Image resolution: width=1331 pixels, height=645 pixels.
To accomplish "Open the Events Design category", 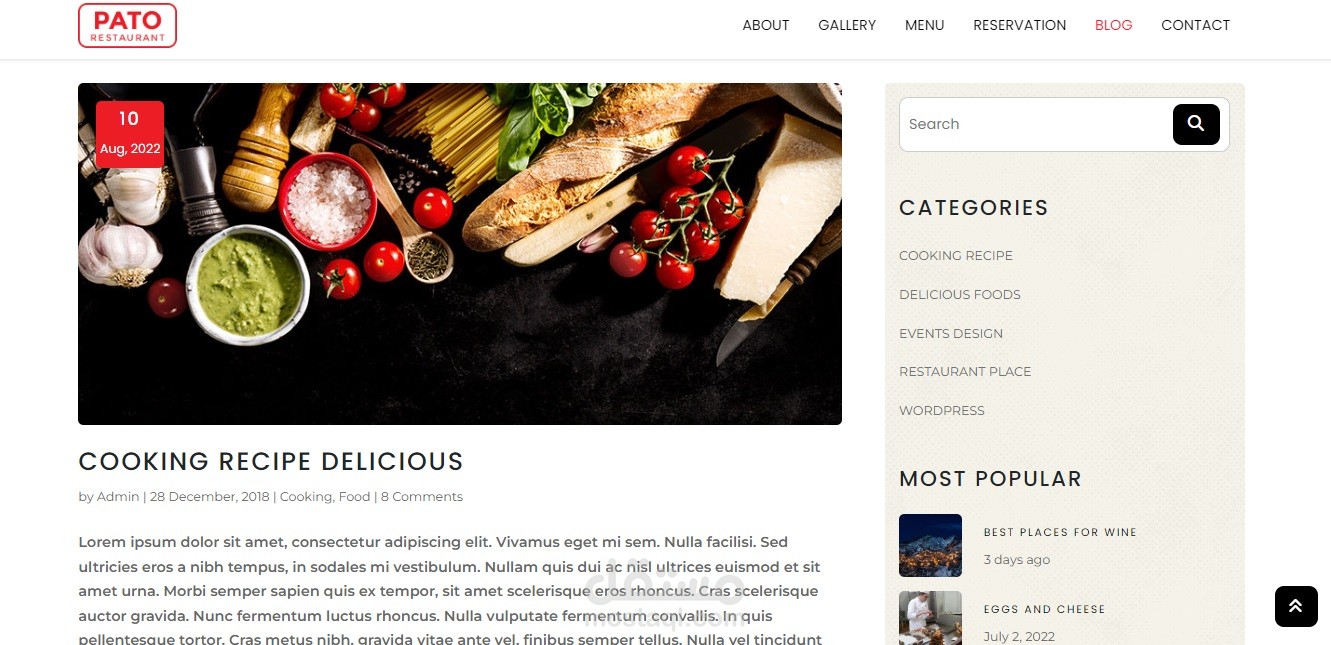I will point(951,334).
